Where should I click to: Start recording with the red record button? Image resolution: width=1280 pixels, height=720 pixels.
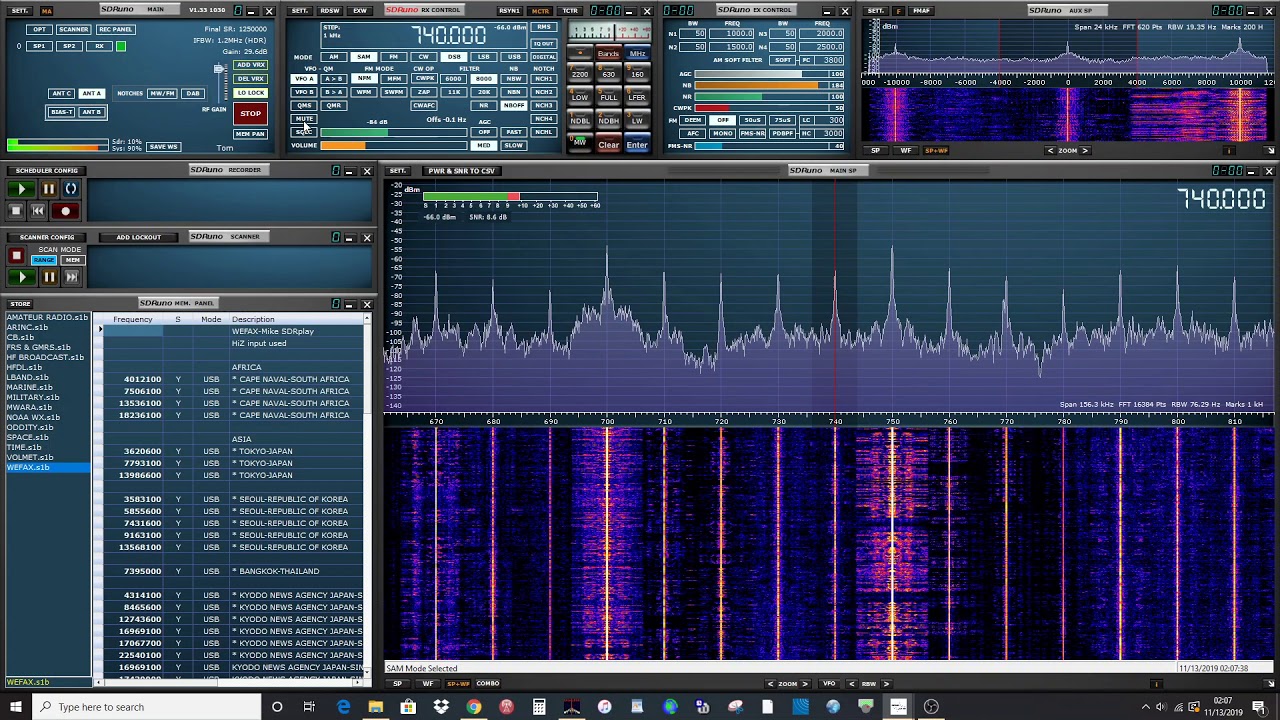[66, 211]
